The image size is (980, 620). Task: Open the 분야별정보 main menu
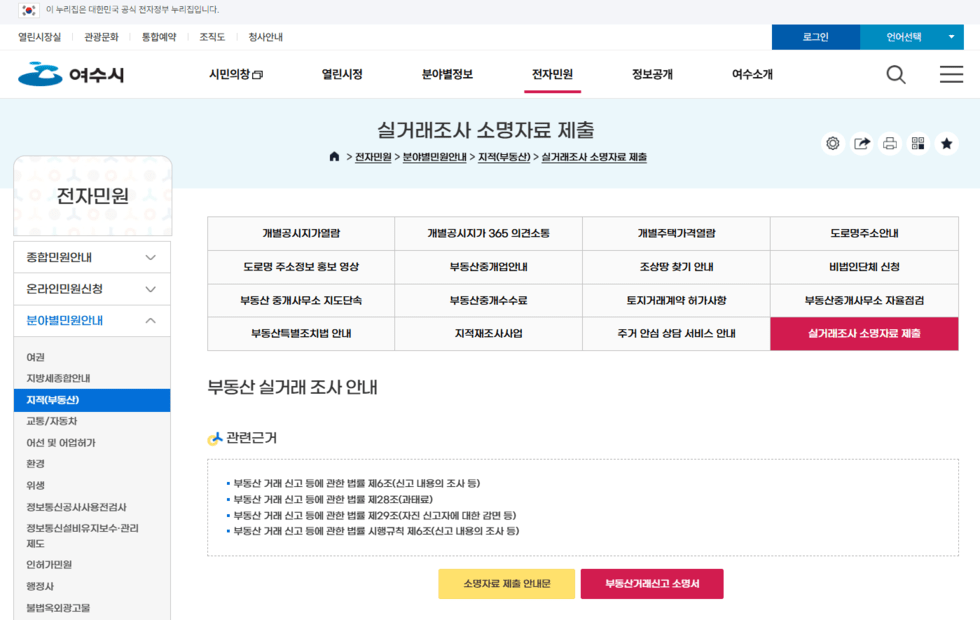point(447,74)
